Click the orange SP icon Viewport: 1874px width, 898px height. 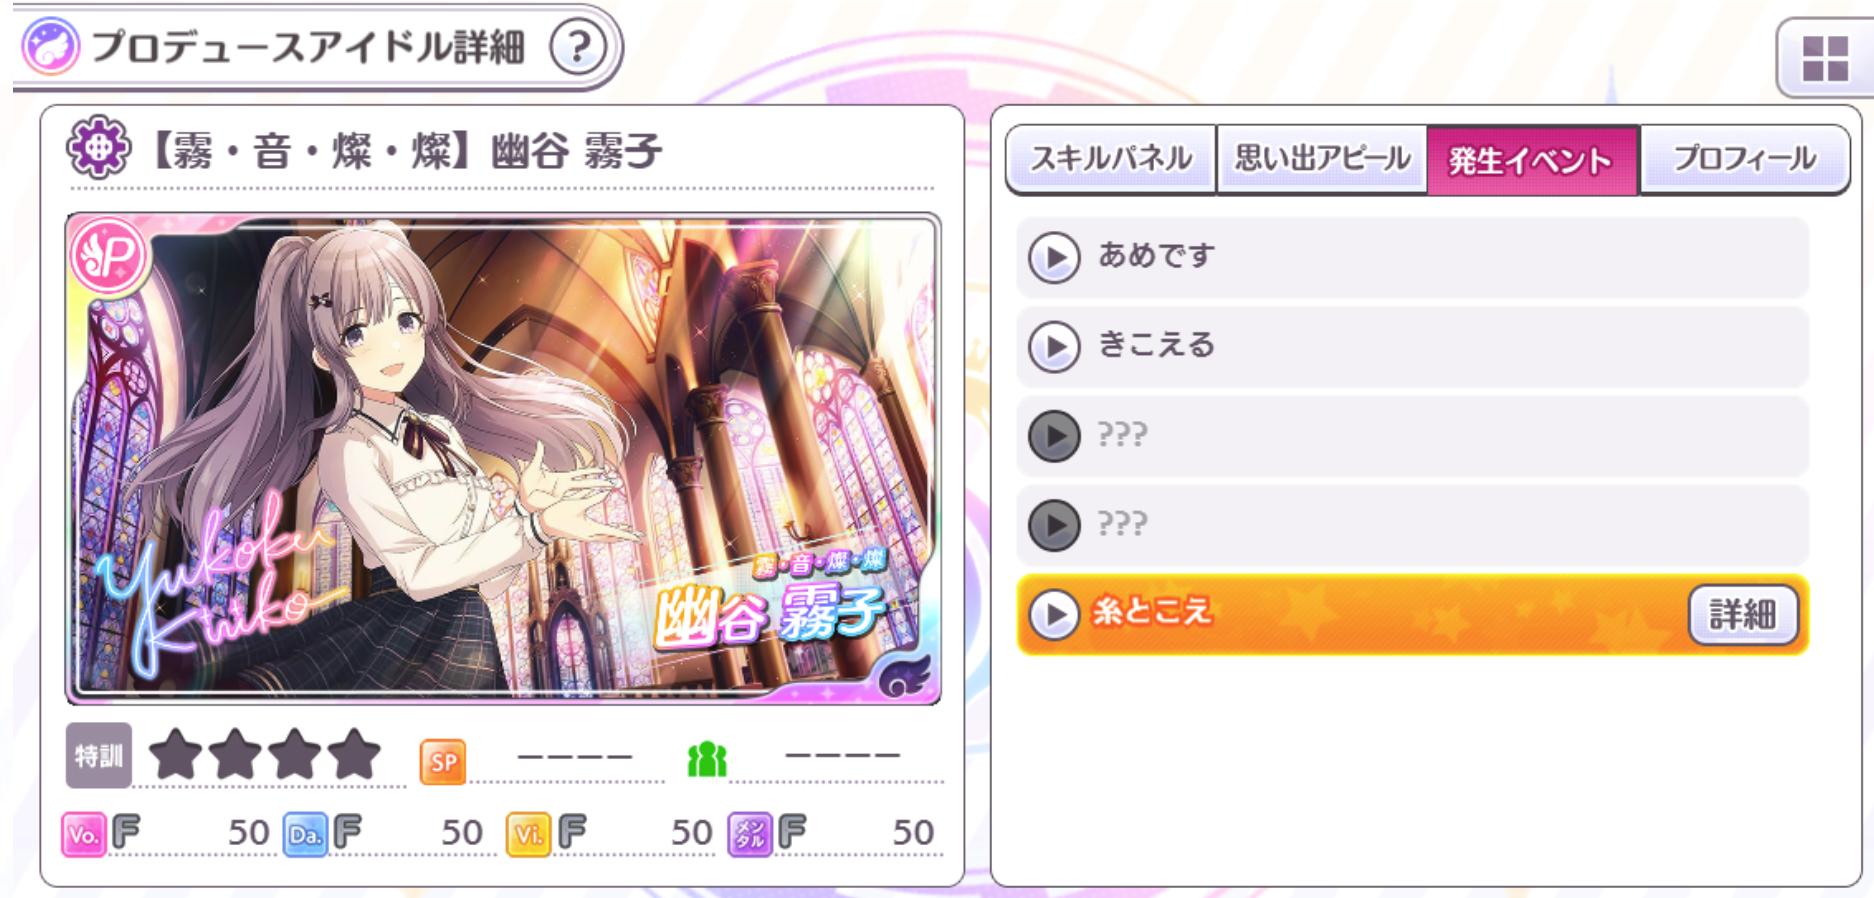pos(443,762)
